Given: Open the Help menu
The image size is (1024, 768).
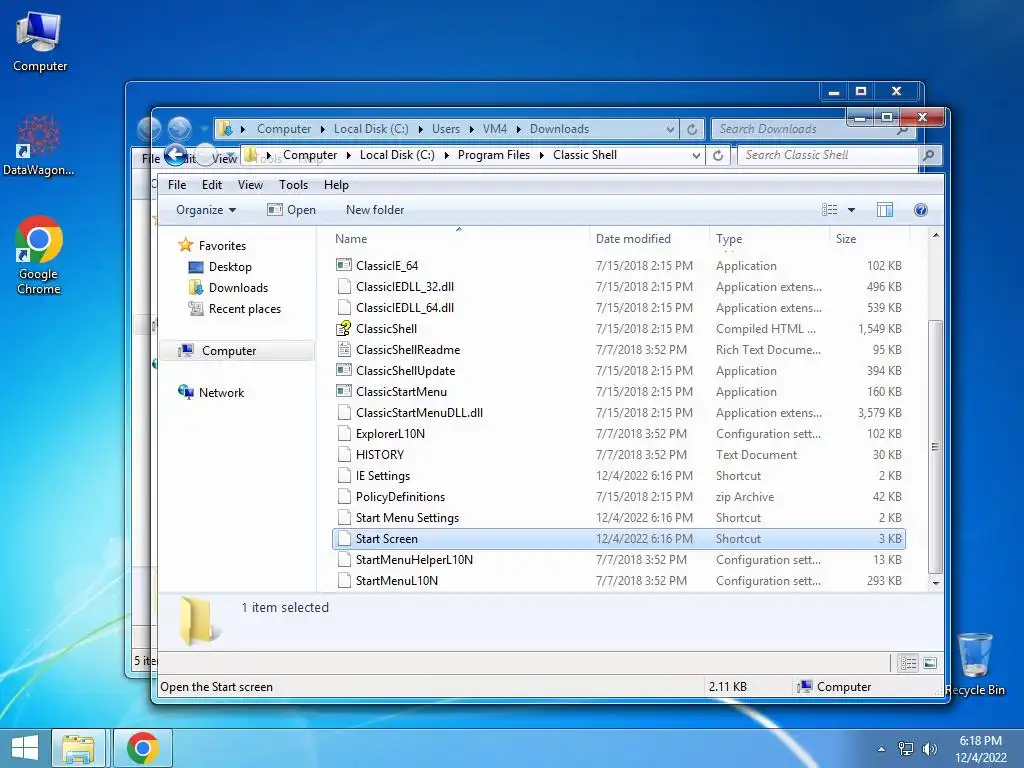Looking at the screenshot, I should [336, 185].
